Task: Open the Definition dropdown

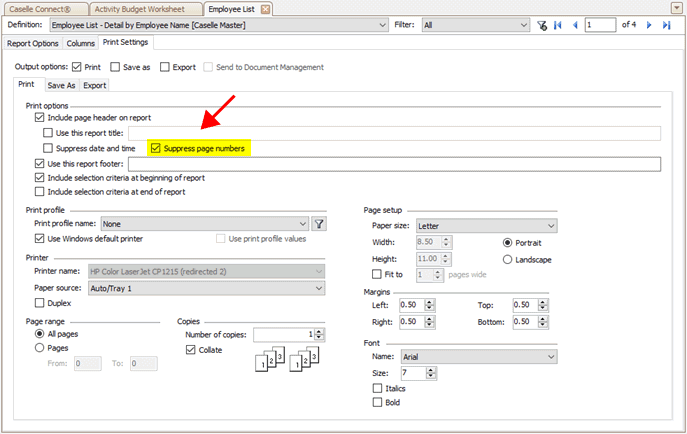Action: click(219, 25)
